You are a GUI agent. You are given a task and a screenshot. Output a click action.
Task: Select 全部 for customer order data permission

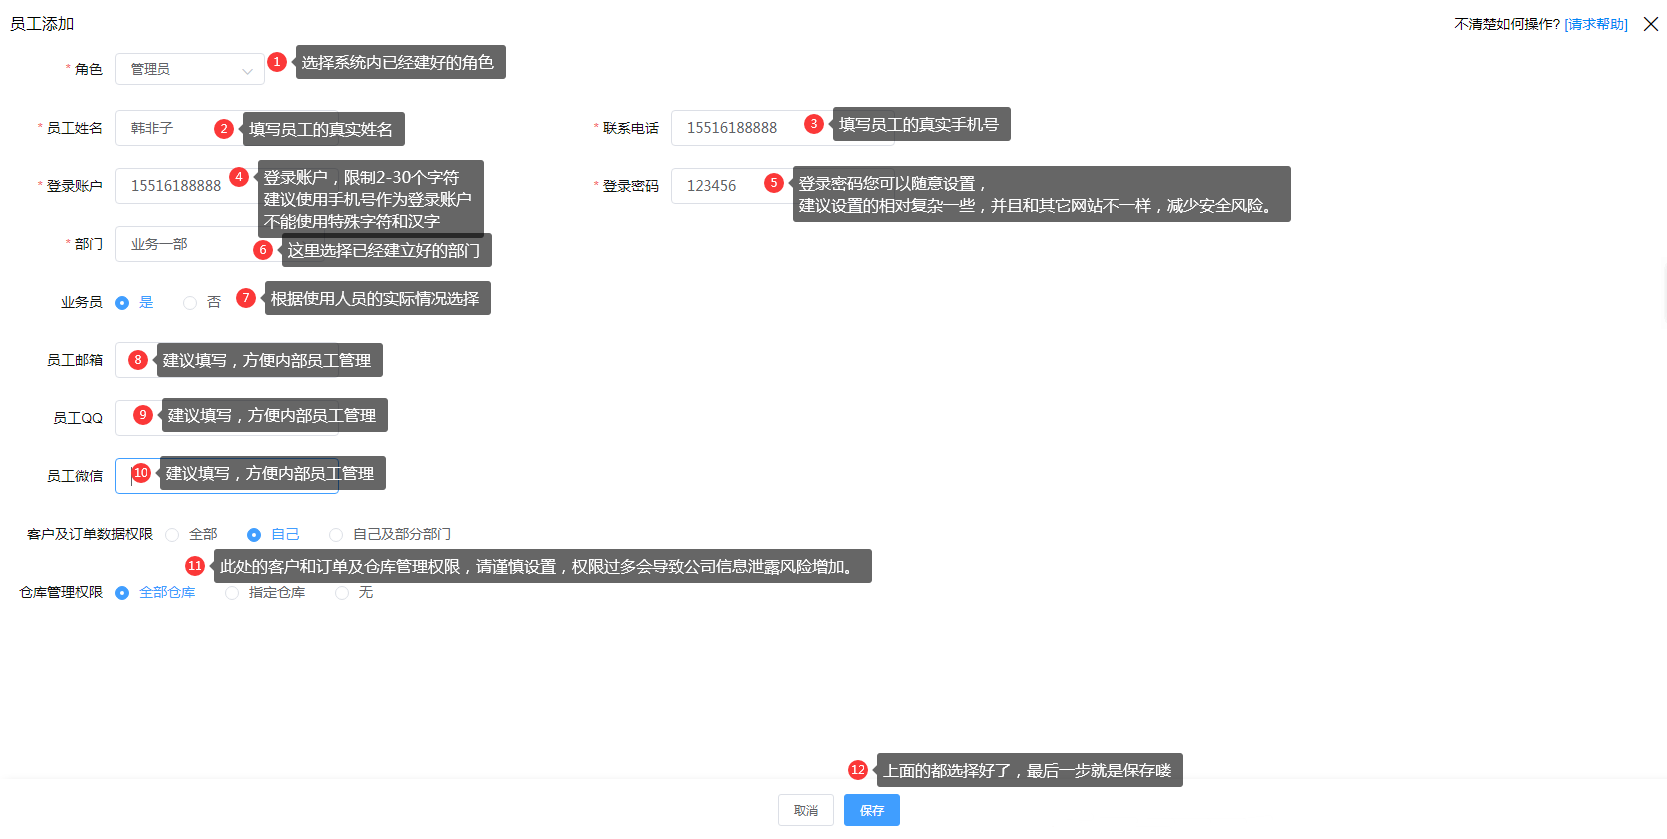point(173,535)
